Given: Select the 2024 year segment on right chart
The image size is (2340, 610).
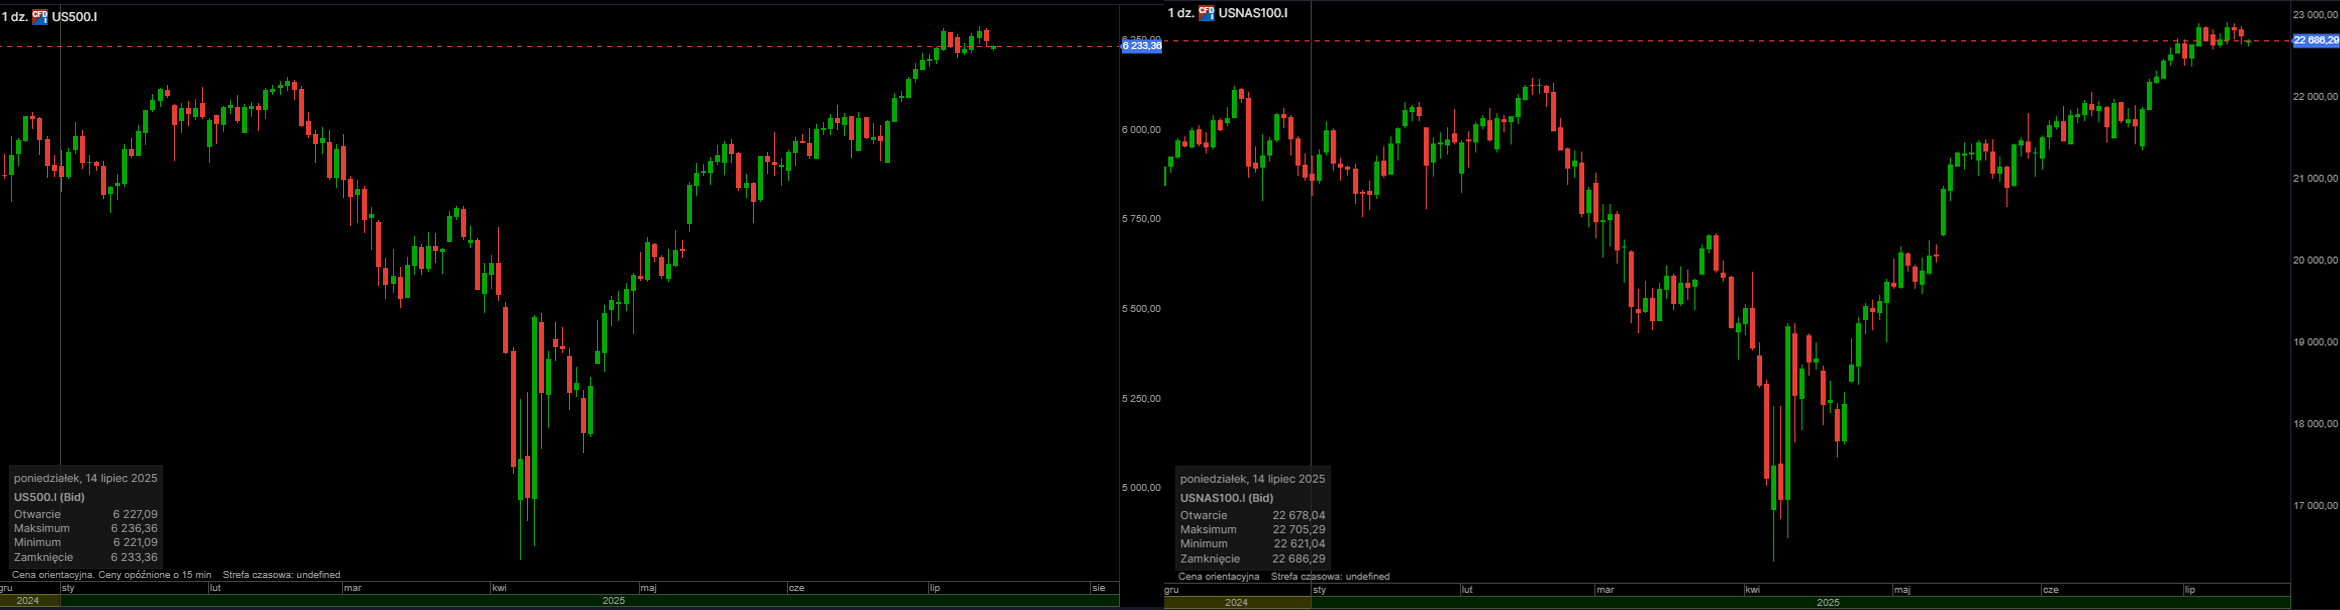Looking at the screenshot, I should click(x=1236, y=603).
